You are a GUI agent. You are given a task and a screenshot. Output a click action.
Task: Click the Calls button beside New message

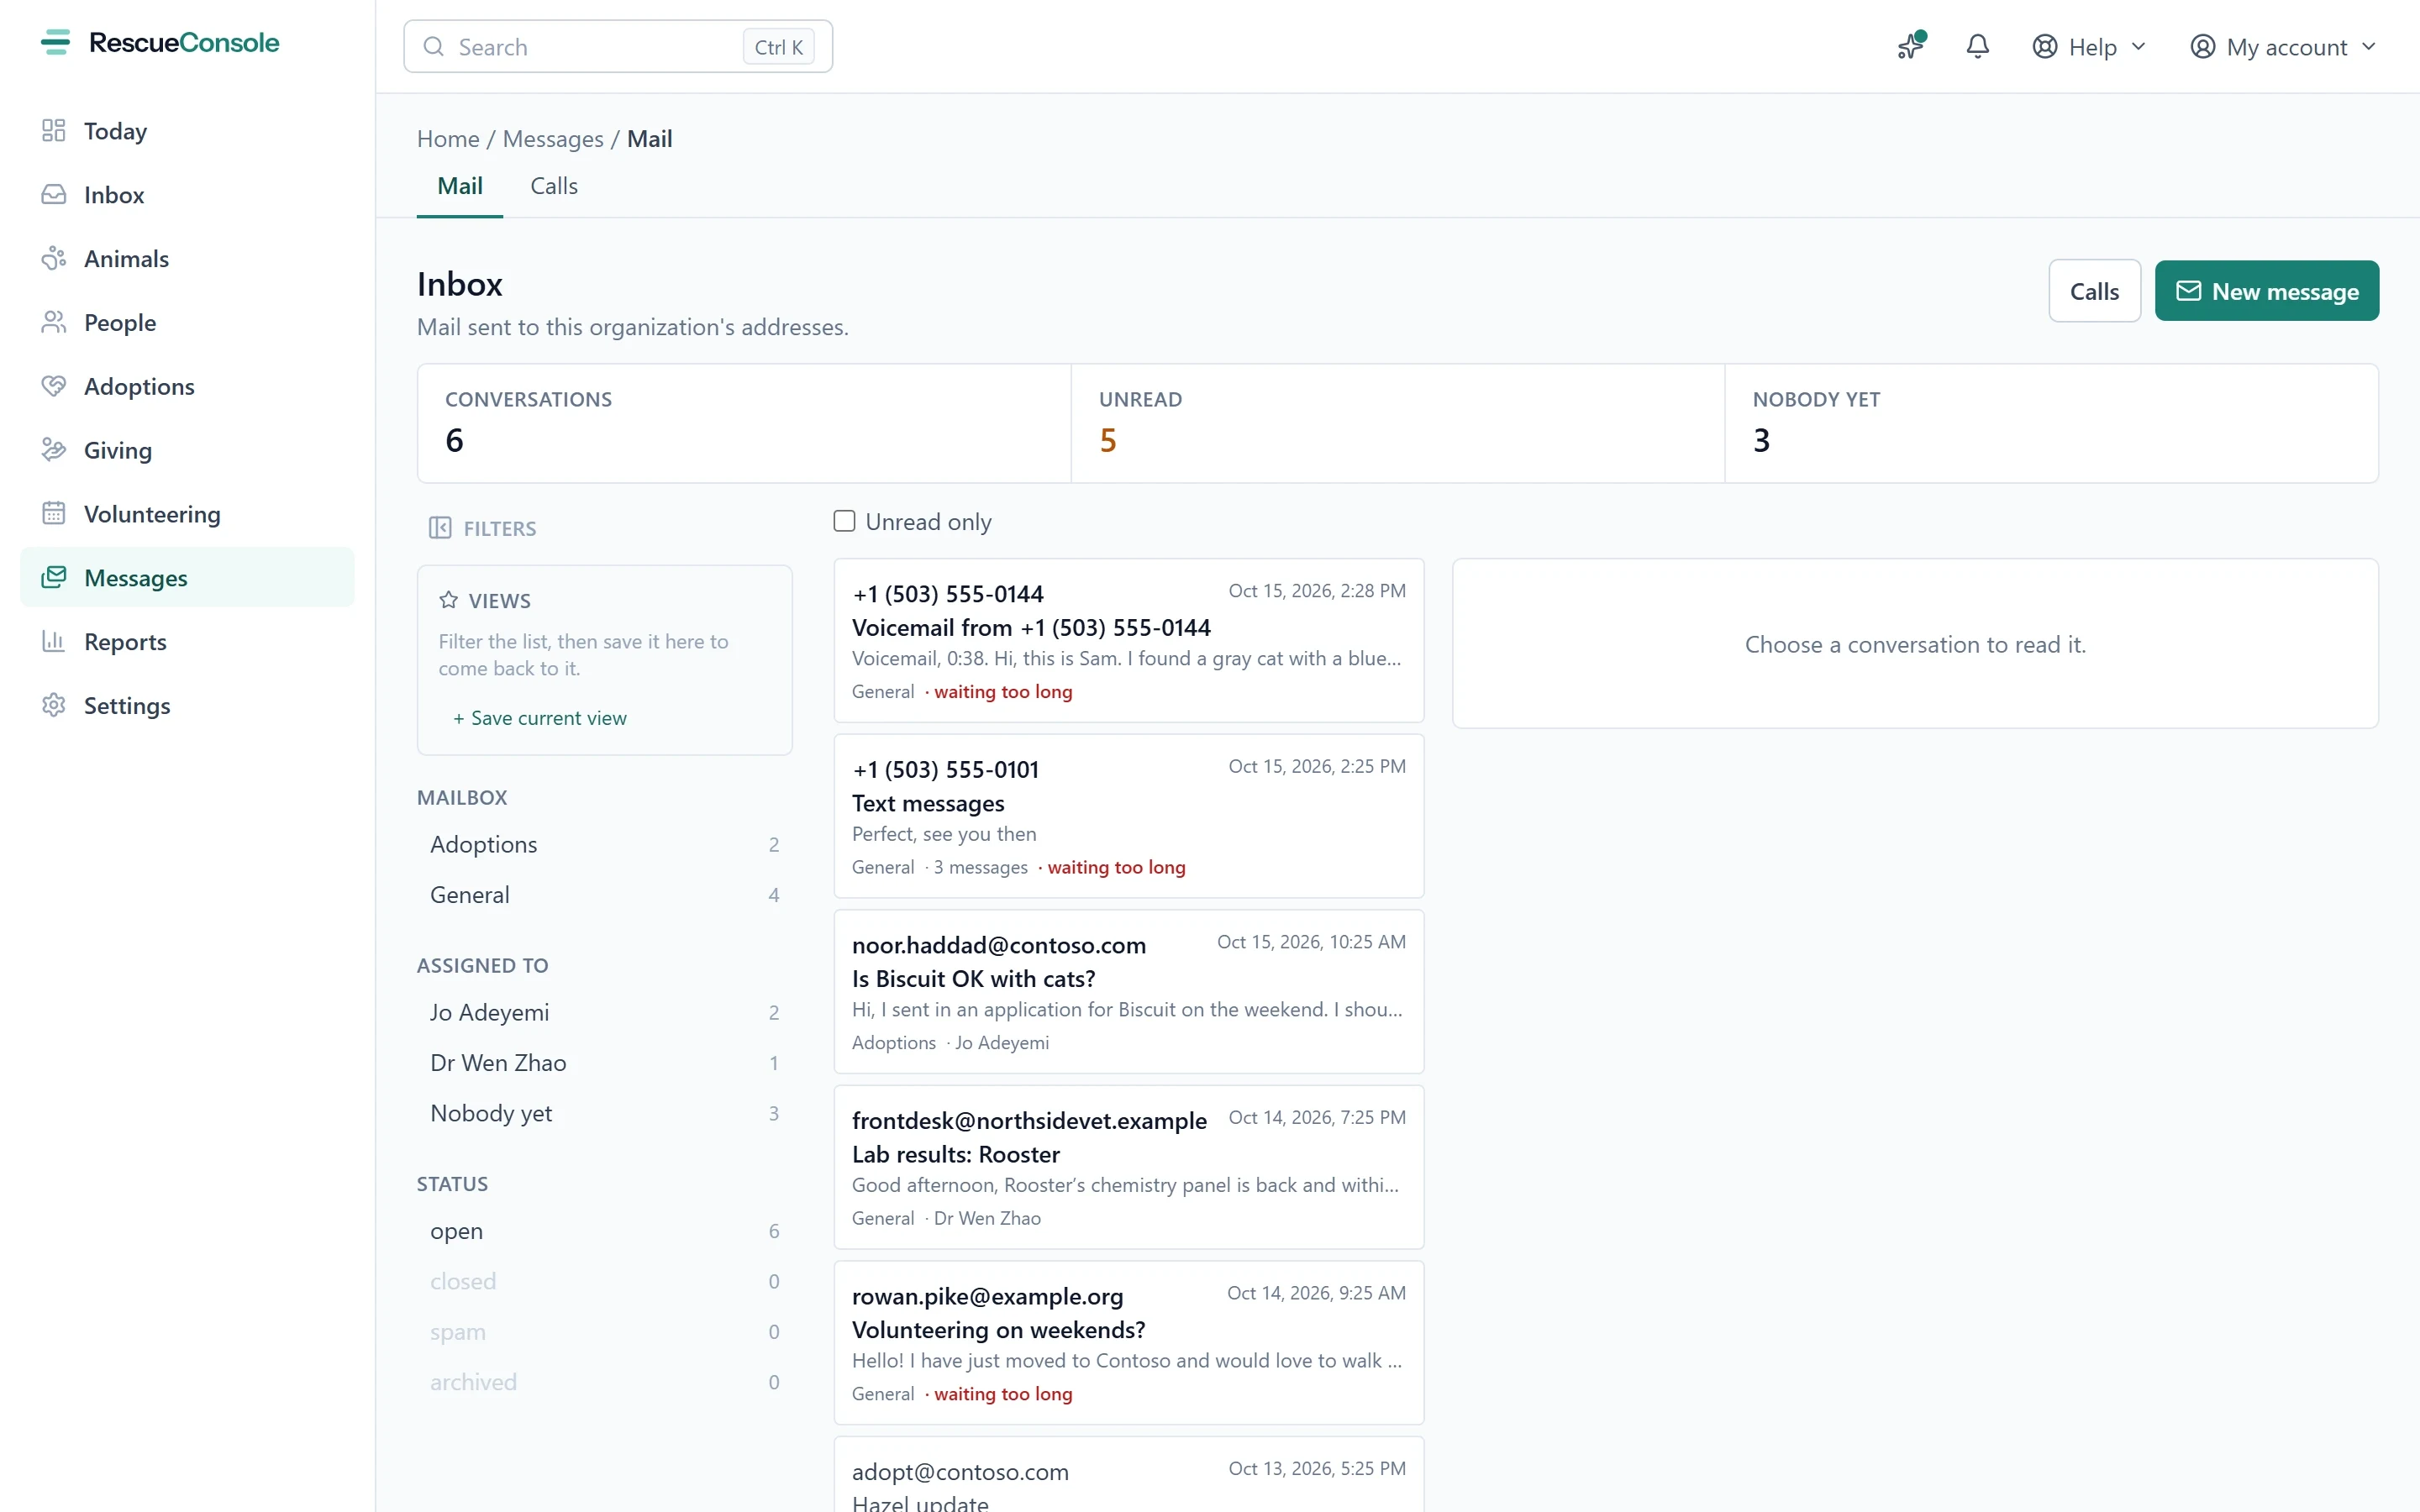pos(2094,291)
